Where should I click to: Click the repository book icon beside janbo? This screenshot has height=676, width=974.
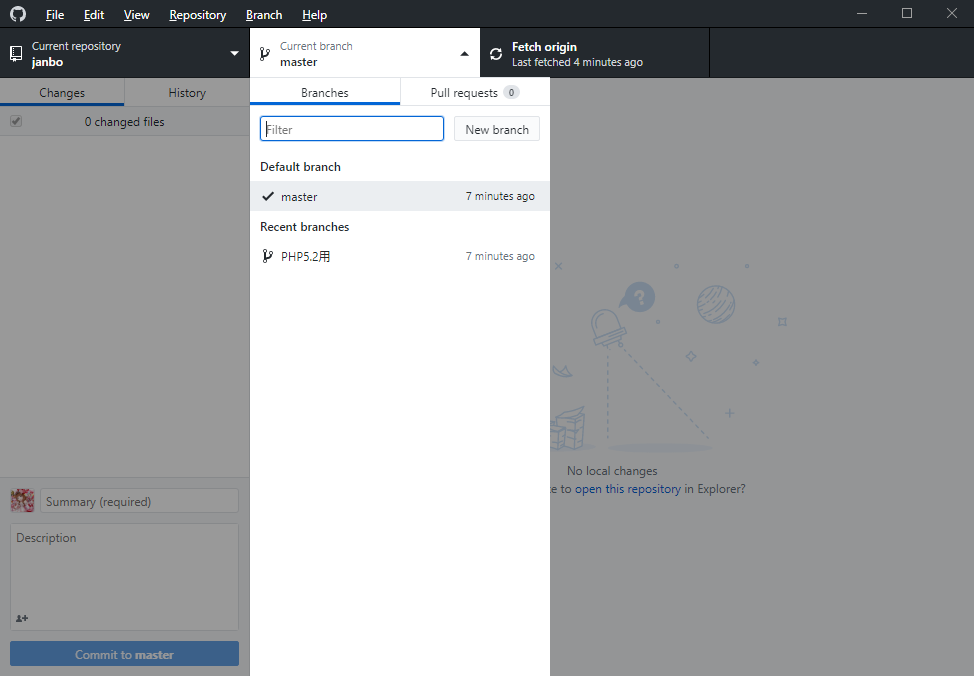click(x=16, y=53)
